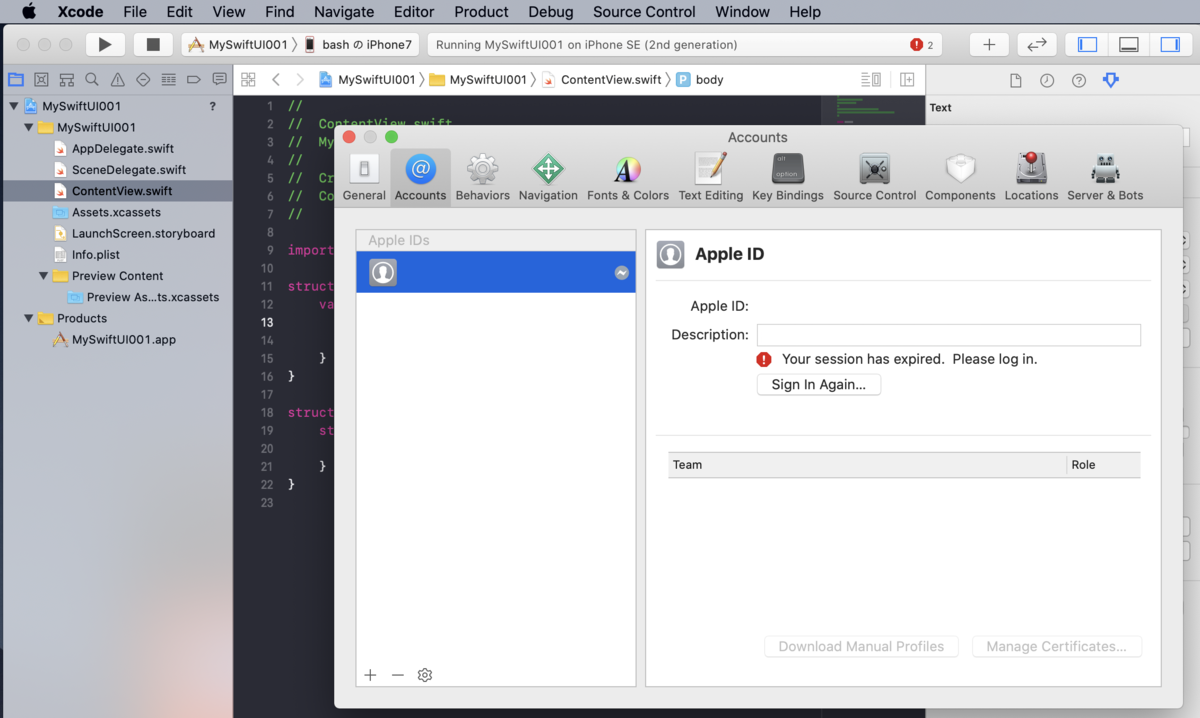Image resolution: width=1200 pixels, height=718 pixels.
Task: Select LaunchScreen.storyboard in navigator
Action: point(143,233)
